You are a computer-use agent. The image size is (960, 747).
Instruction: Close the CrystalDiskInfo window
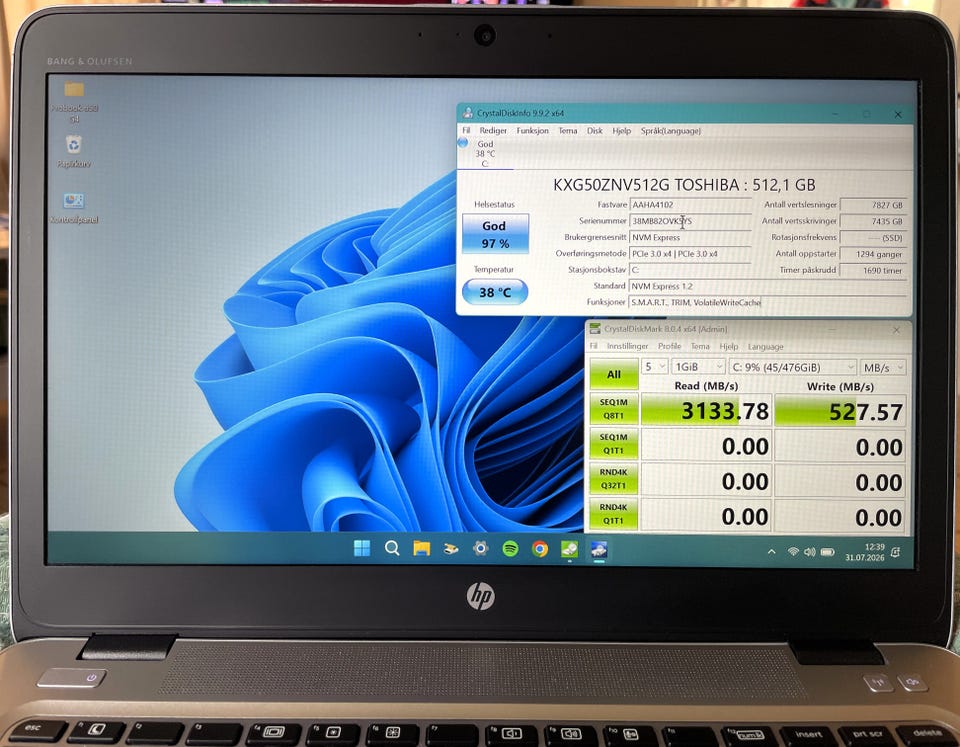coord(898,114)
